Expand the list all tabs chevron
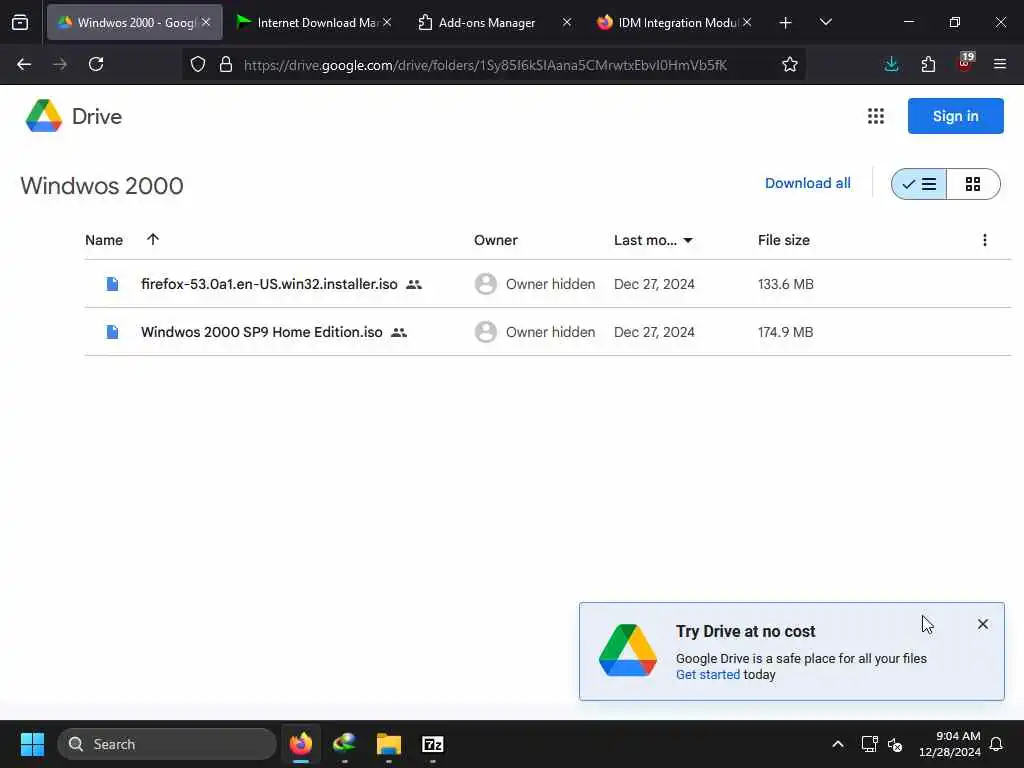 click(x=825, y=22)
